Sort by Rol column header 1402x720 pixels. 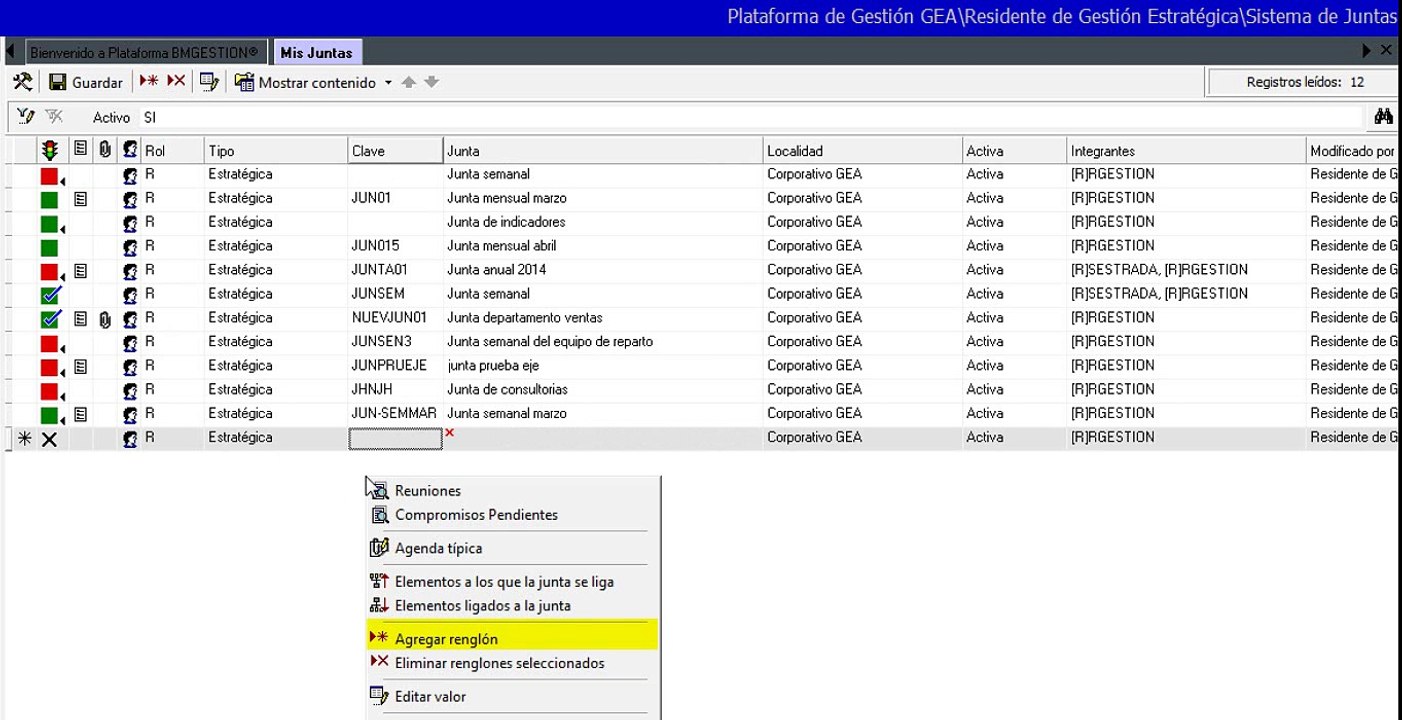[172, 151]
